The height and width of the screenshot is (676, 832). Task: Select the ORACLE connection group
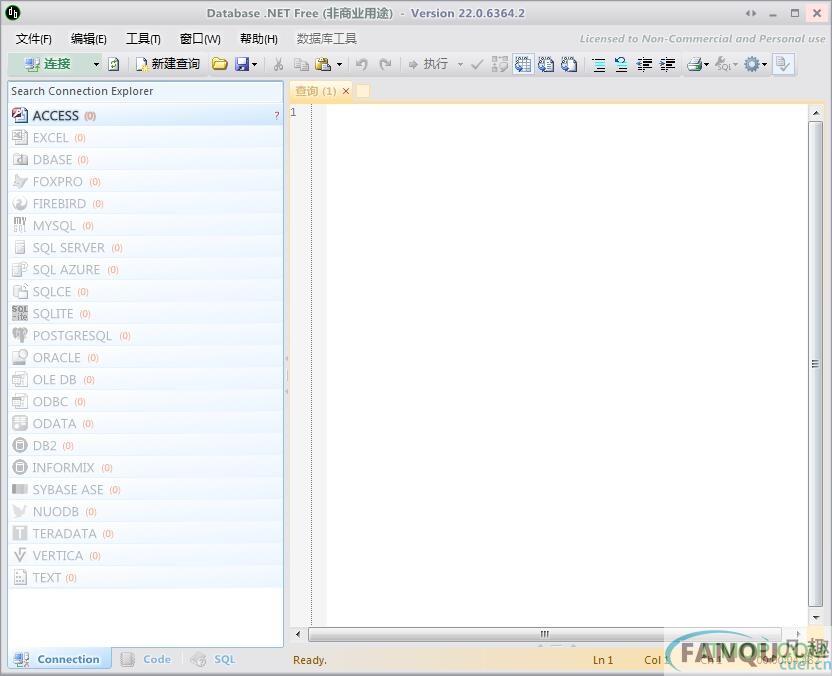(145, 358)
